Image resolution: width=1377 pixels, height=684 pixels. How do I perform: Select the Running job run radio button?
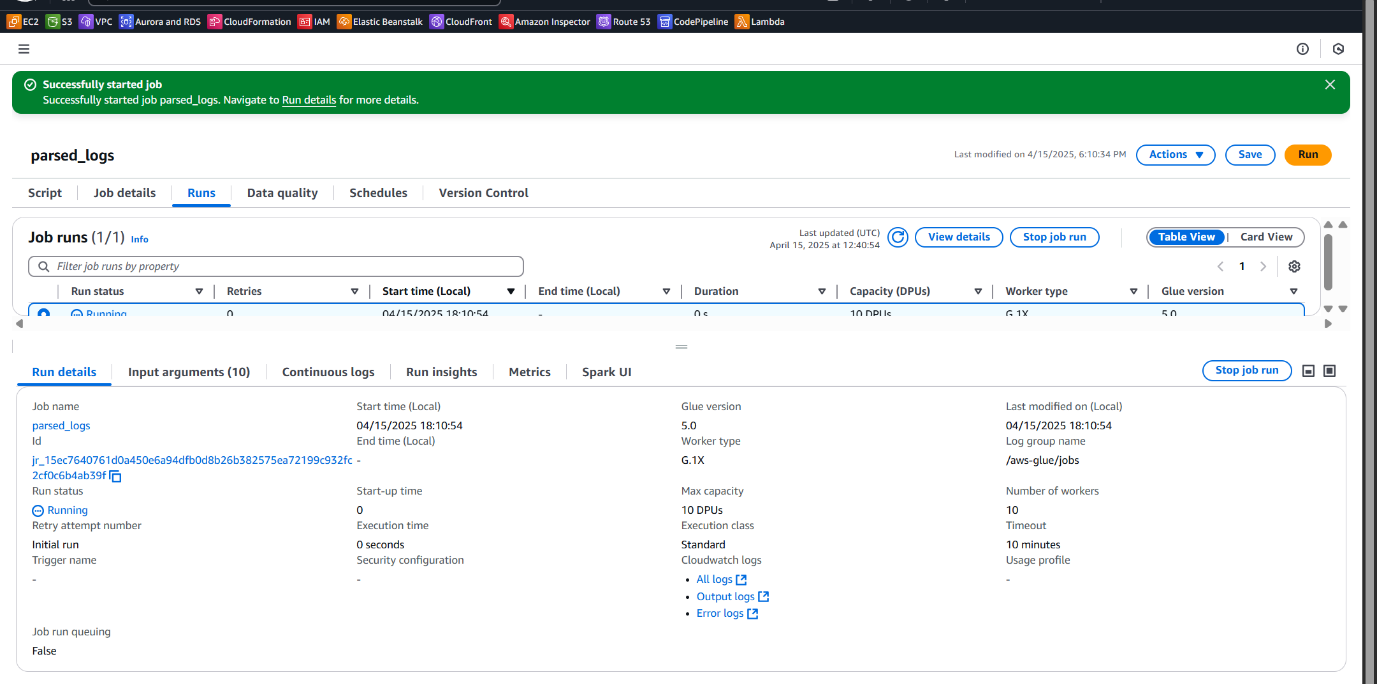point(44,313)
